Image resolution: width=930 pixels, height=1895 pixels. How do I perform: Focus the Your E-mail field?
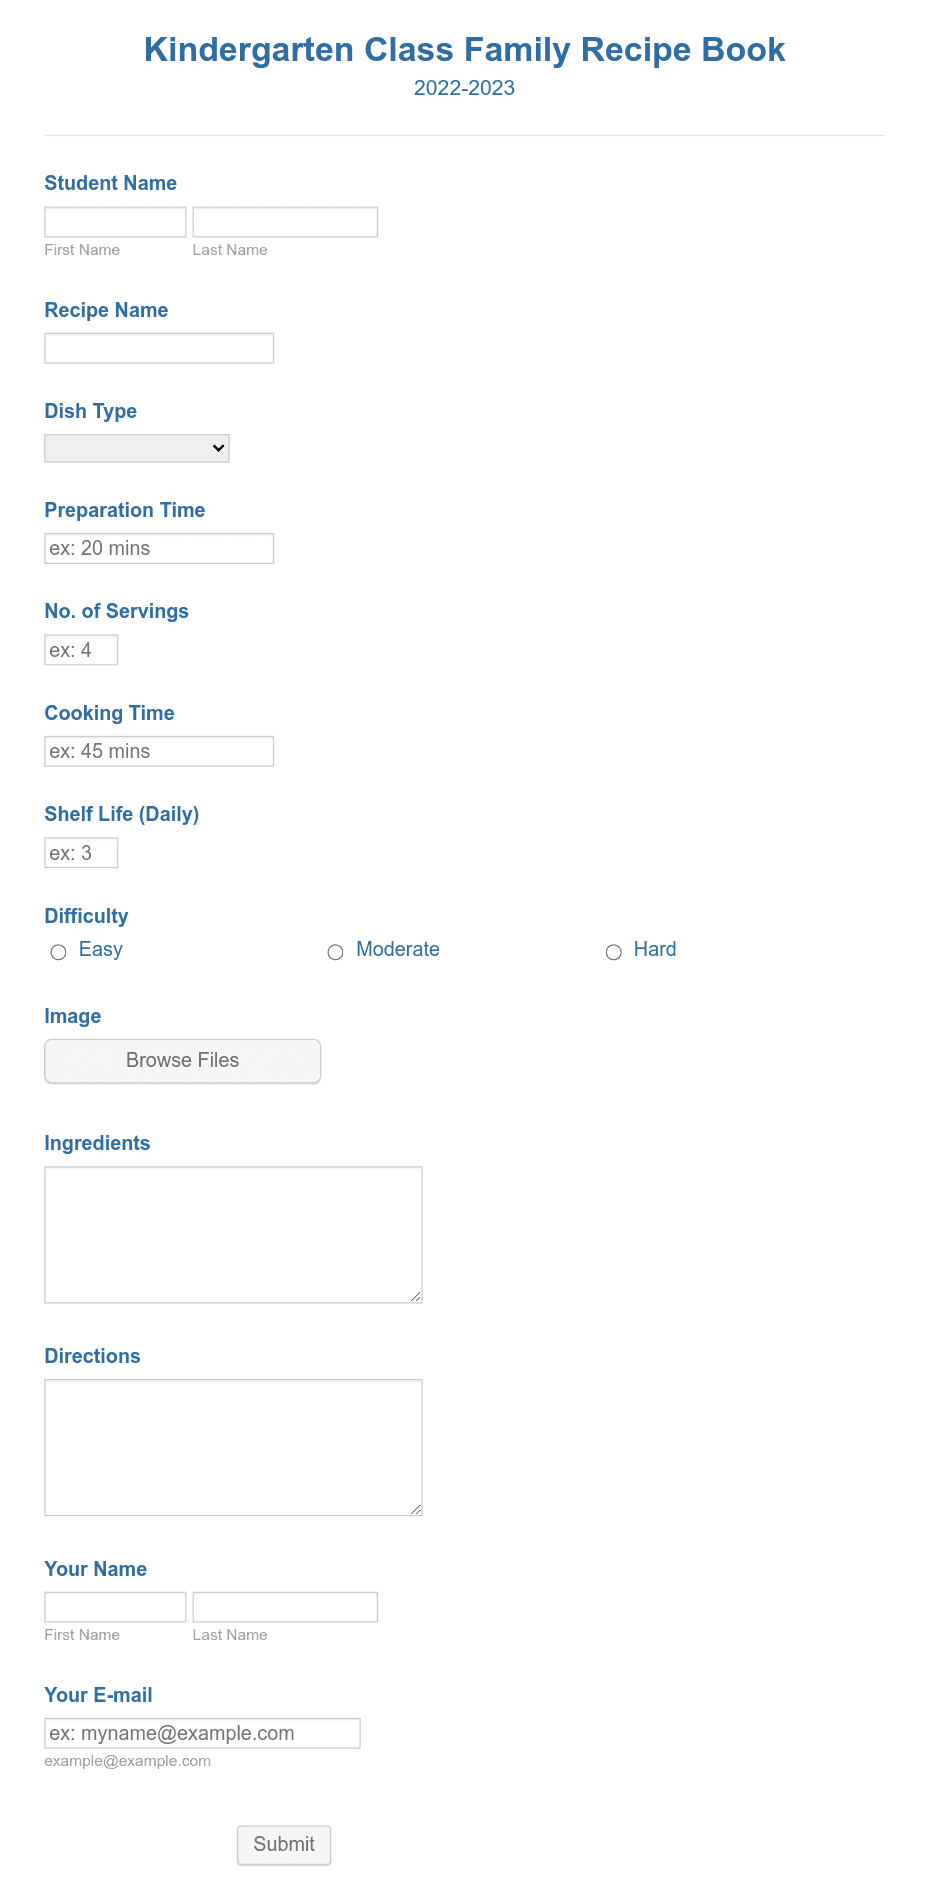tap(202, 1733)
